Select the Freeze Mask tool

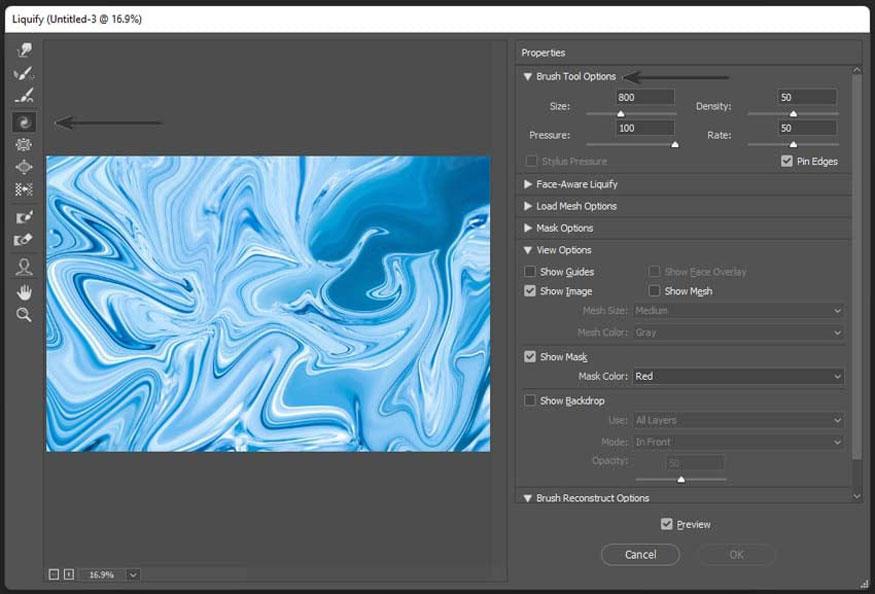pyautogui.click(x=24, y=217)
